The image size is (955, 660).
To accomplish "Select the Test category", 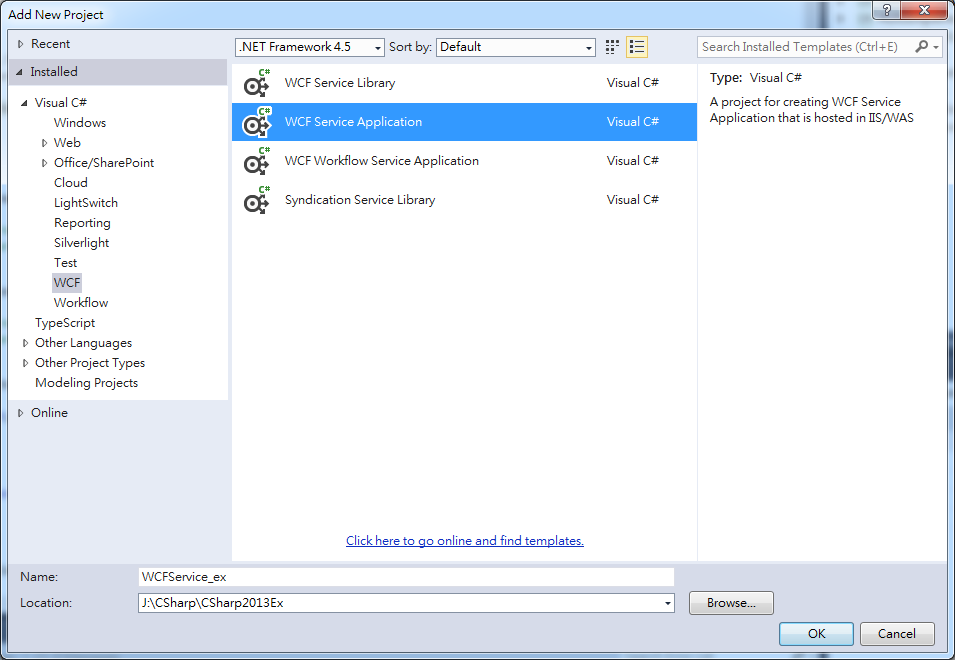I will 66,262.
